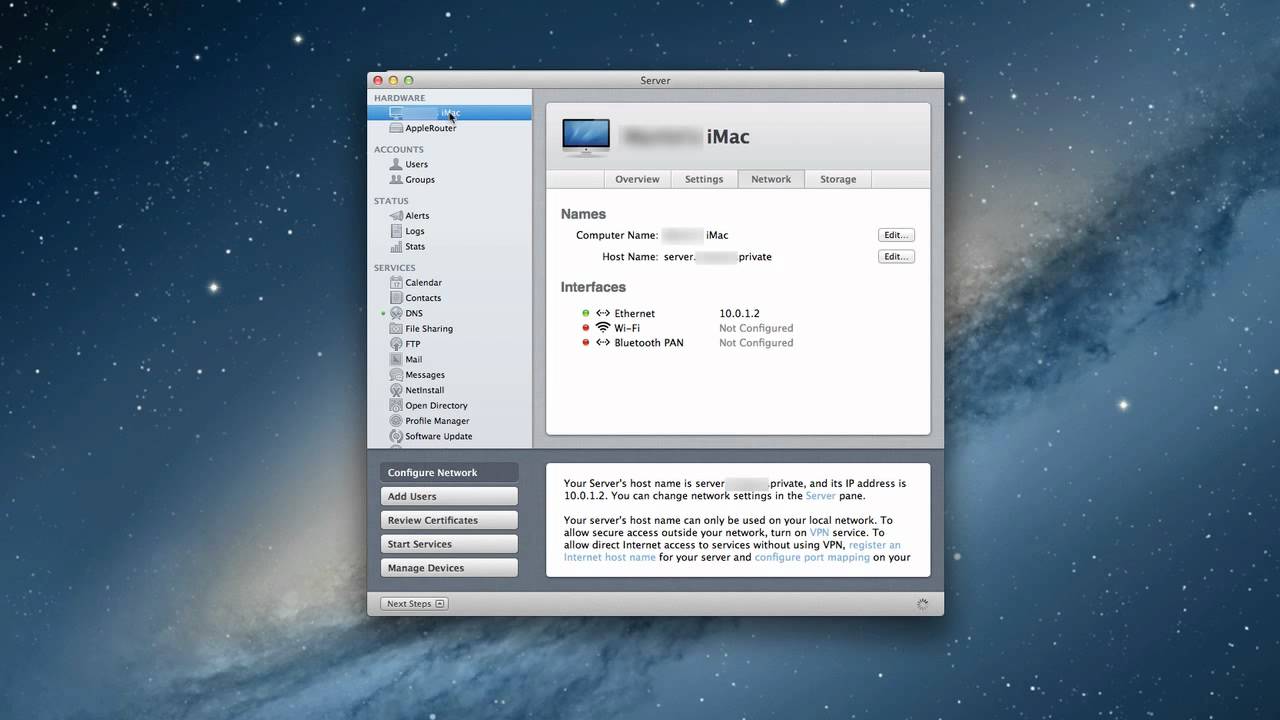Screen dimensions: 1280x720
Task: Follow the configure port mapping link
Action: click(812, 558)
